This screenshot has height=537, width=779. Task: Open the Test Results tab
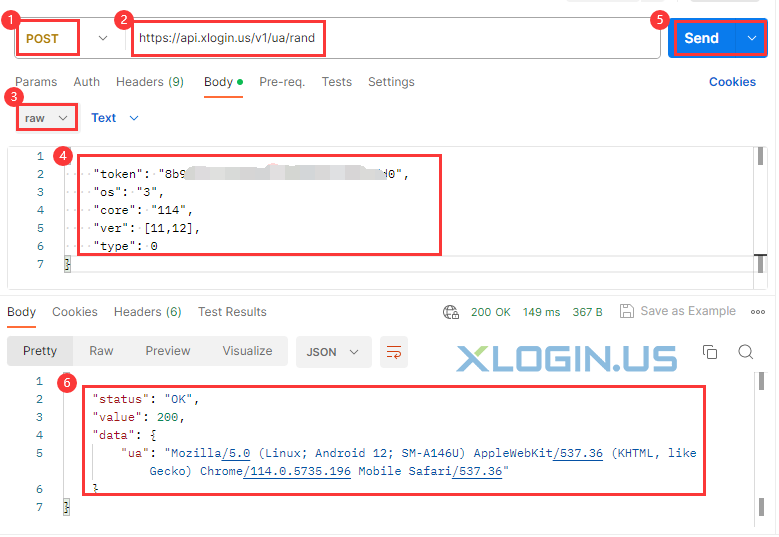[232, 312]
